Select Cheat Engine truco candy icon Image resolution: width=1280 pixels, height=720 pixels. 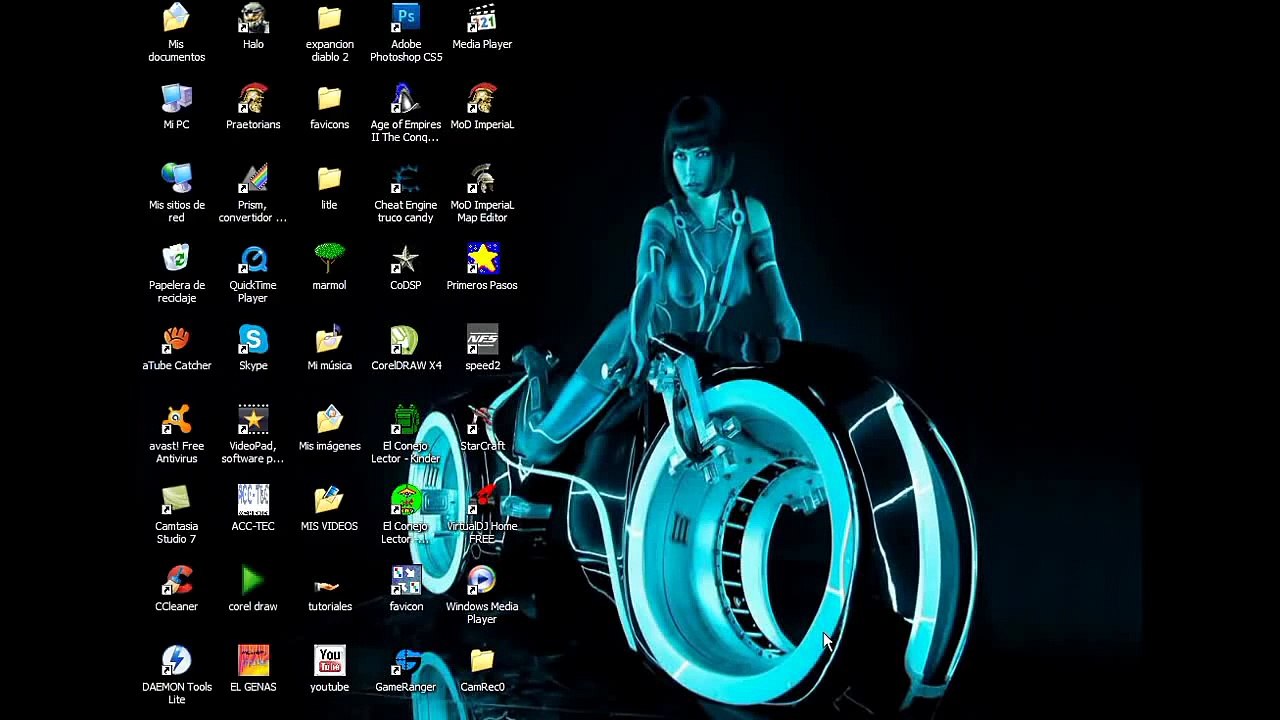coord(406,178)
